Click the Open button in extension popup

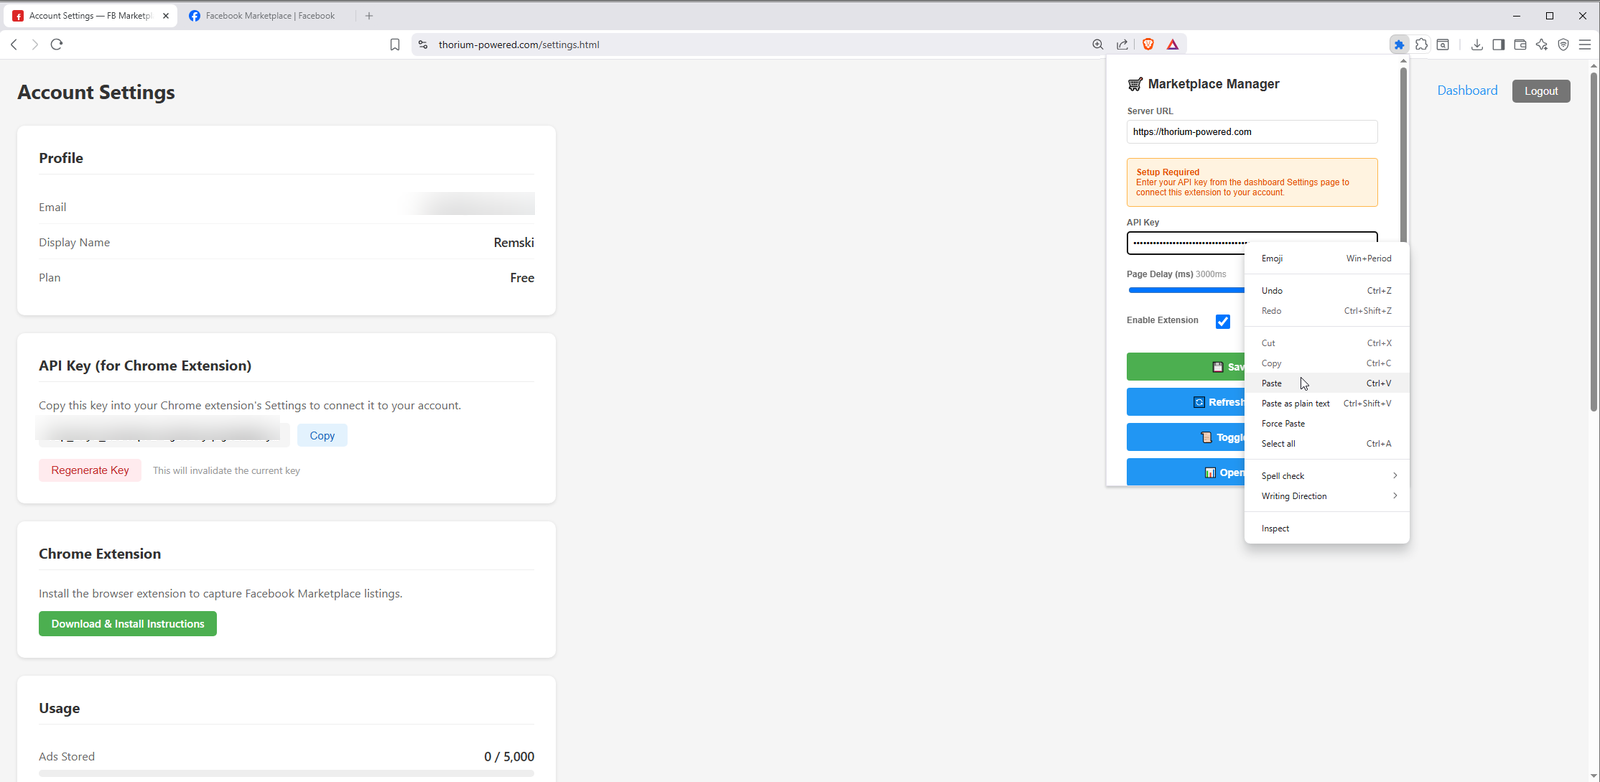click(x=1186, y=472)
